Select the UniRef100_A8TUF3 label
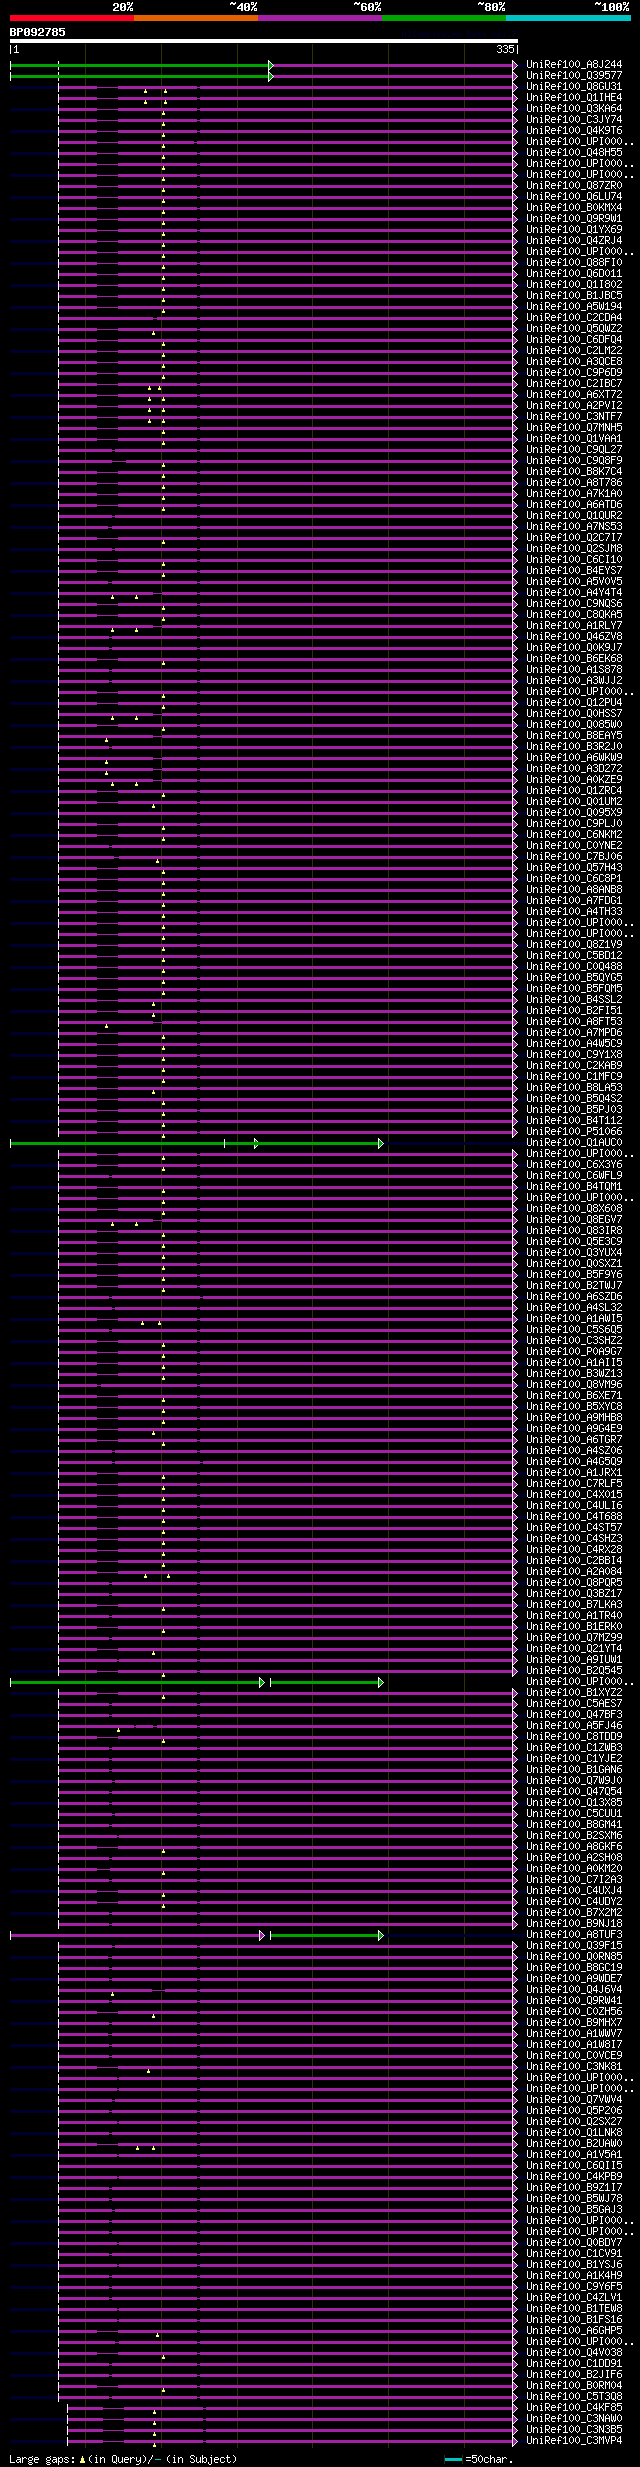Image resolution: width=640 pixels, height=2467 pixels. click(574, 1935)
